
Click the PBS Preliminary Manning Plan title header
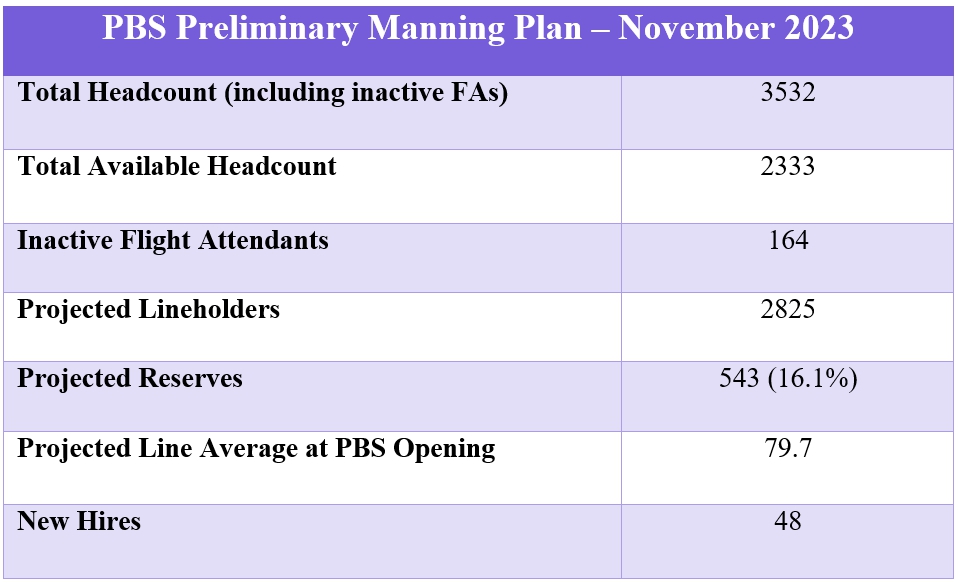[478, 29]
